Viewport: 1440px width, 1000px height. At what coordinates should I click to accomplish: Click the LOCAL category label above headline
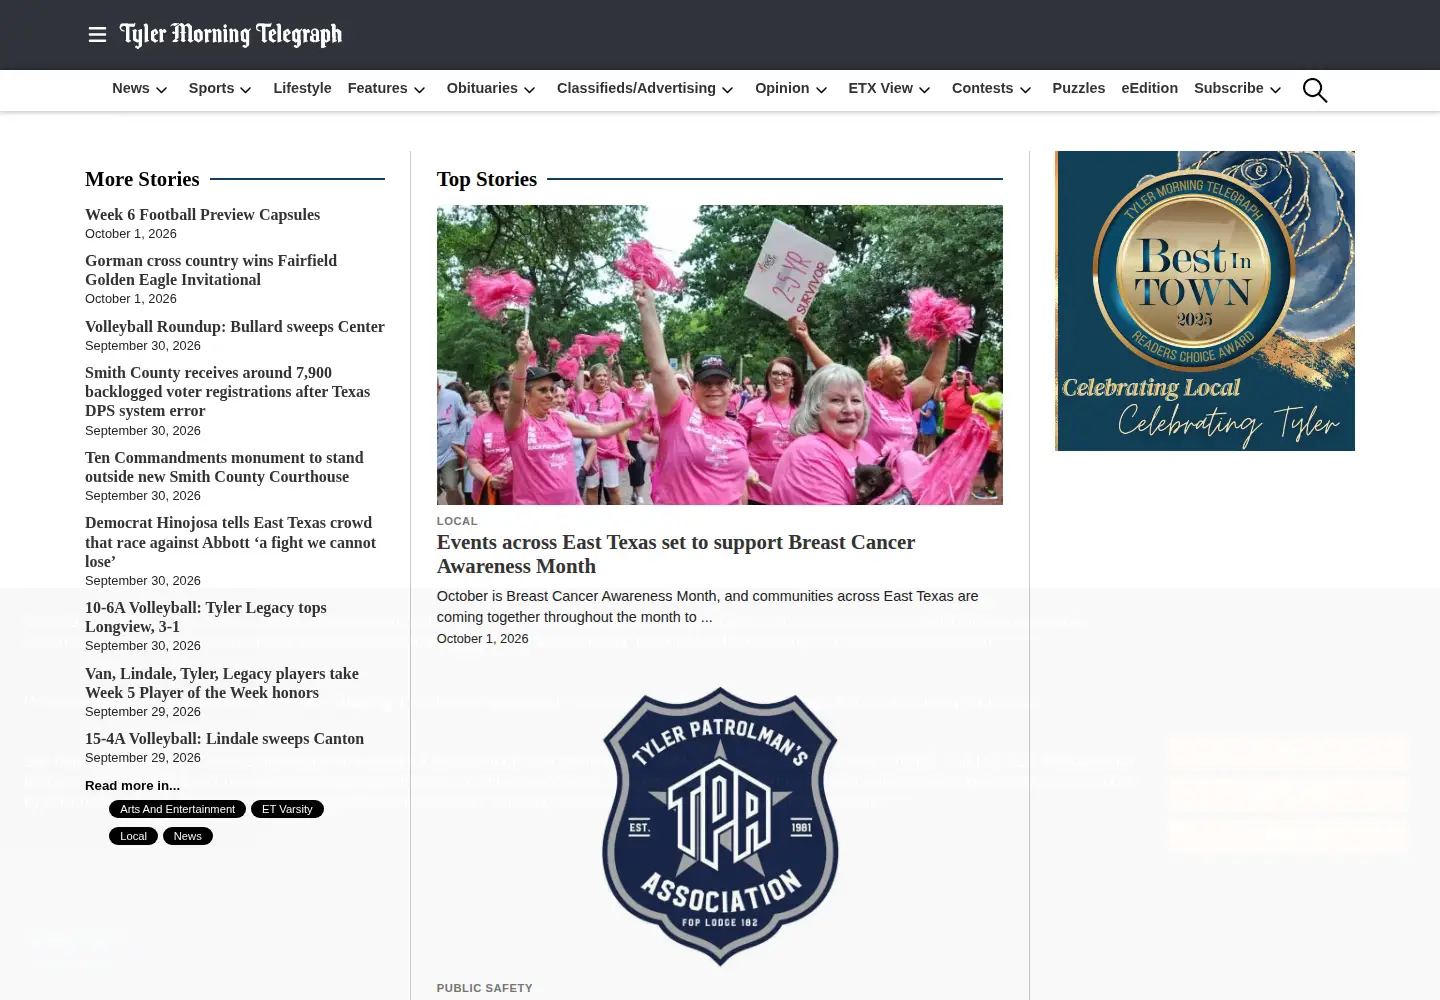[x=457, y=521]
